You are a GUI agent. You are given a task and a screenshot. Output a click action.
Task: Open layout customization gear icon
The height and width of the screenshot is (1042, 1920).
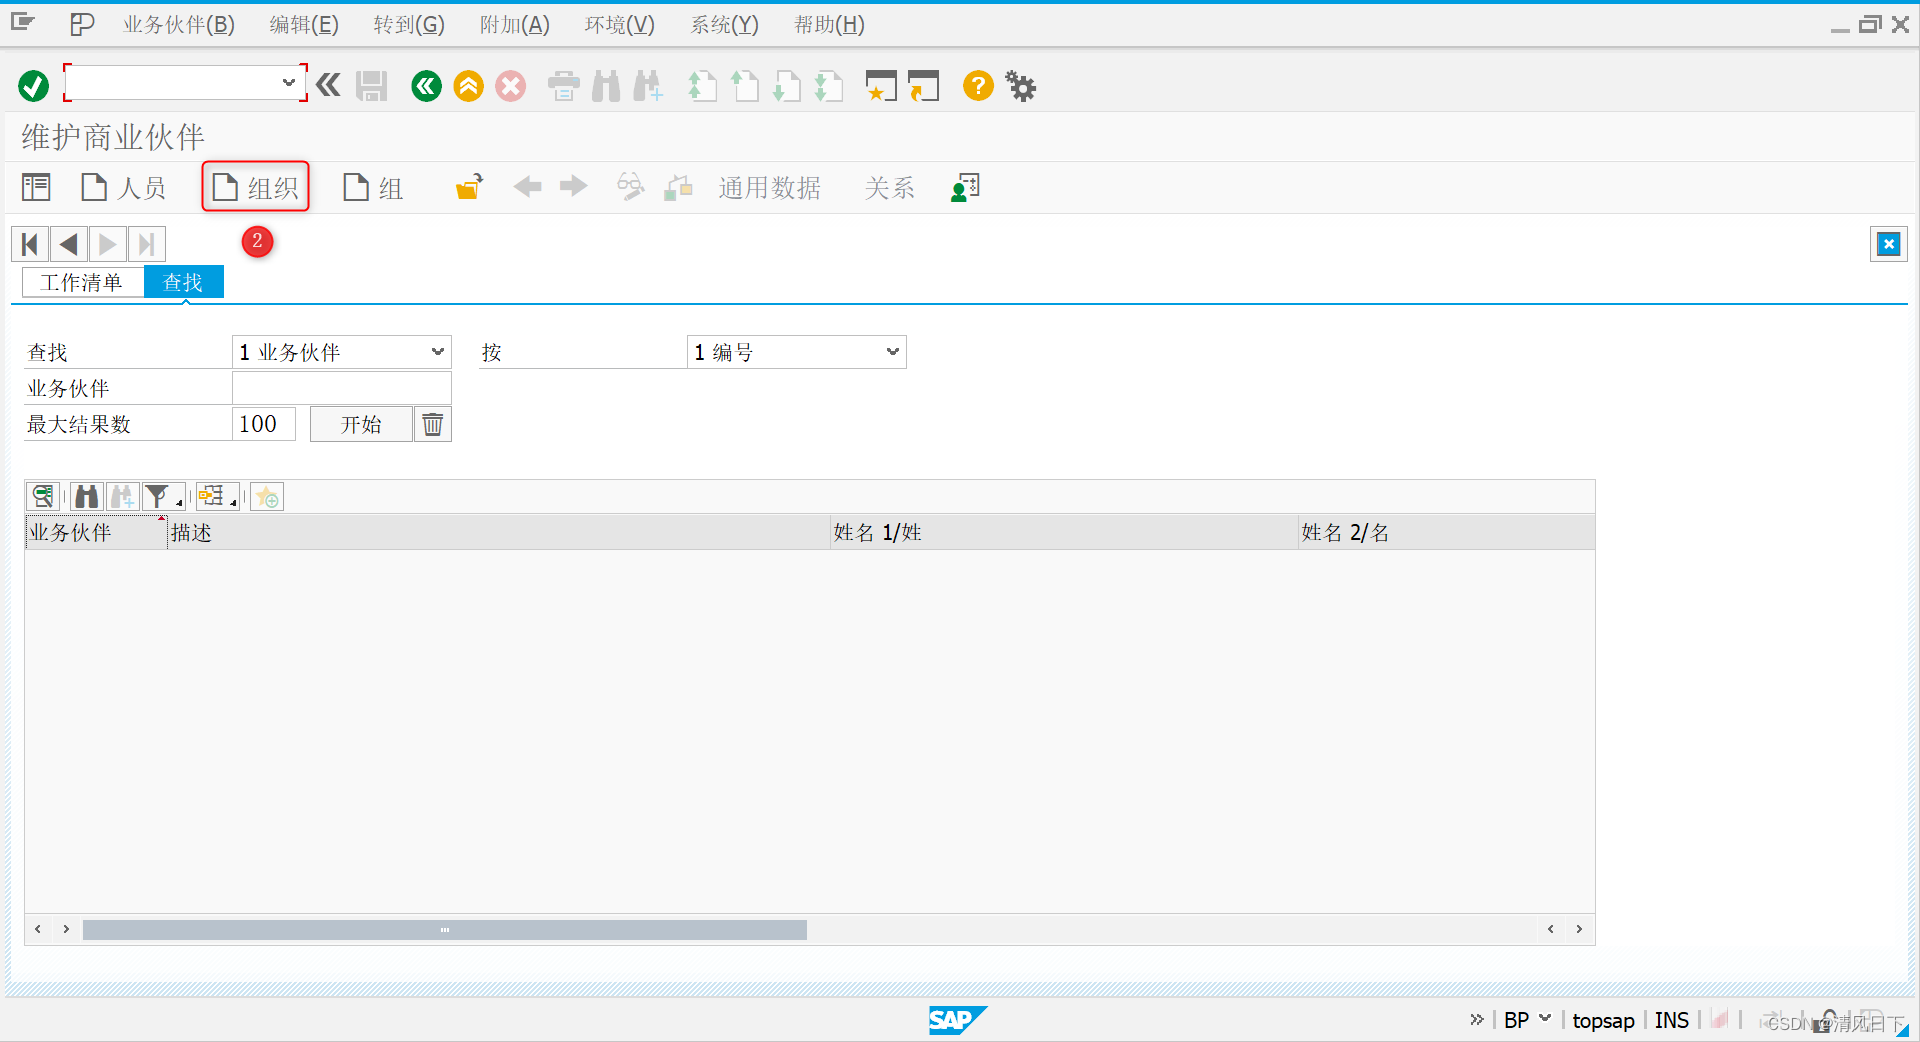tap(1019, 86)
